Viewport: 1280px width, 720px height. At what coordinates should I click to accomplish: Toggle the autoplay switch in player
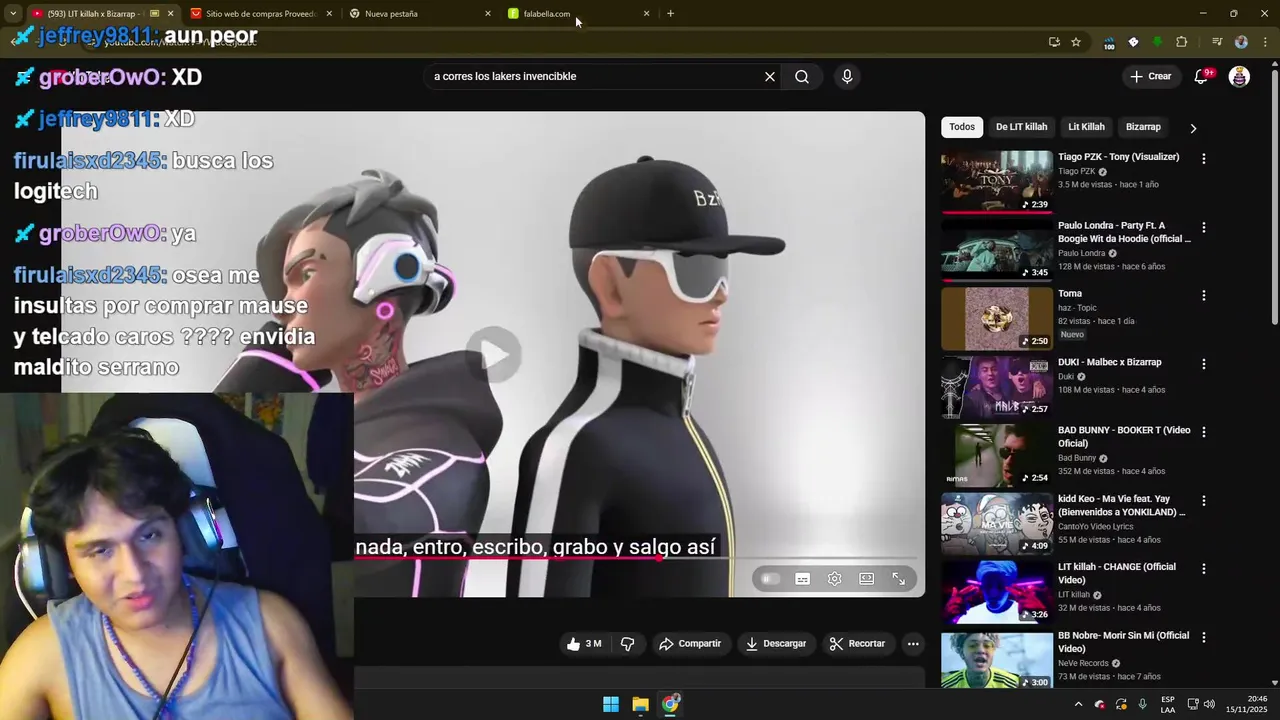pyautogui.click(x=770, y=579)
